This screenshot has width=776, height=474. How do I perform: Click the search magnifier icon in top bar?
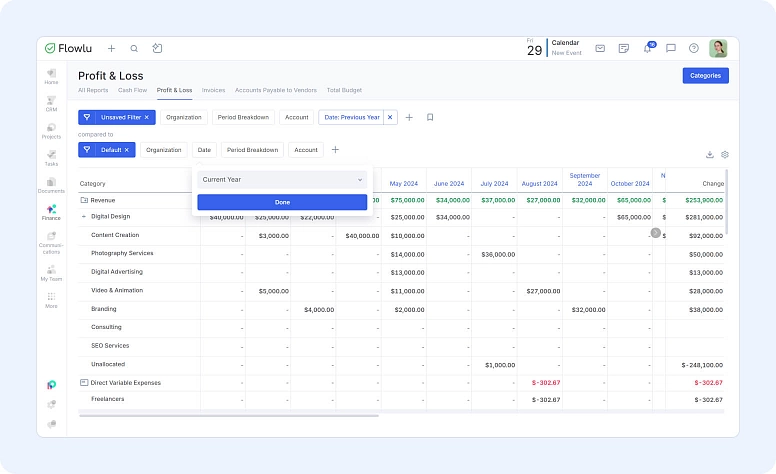click(134, 48)
